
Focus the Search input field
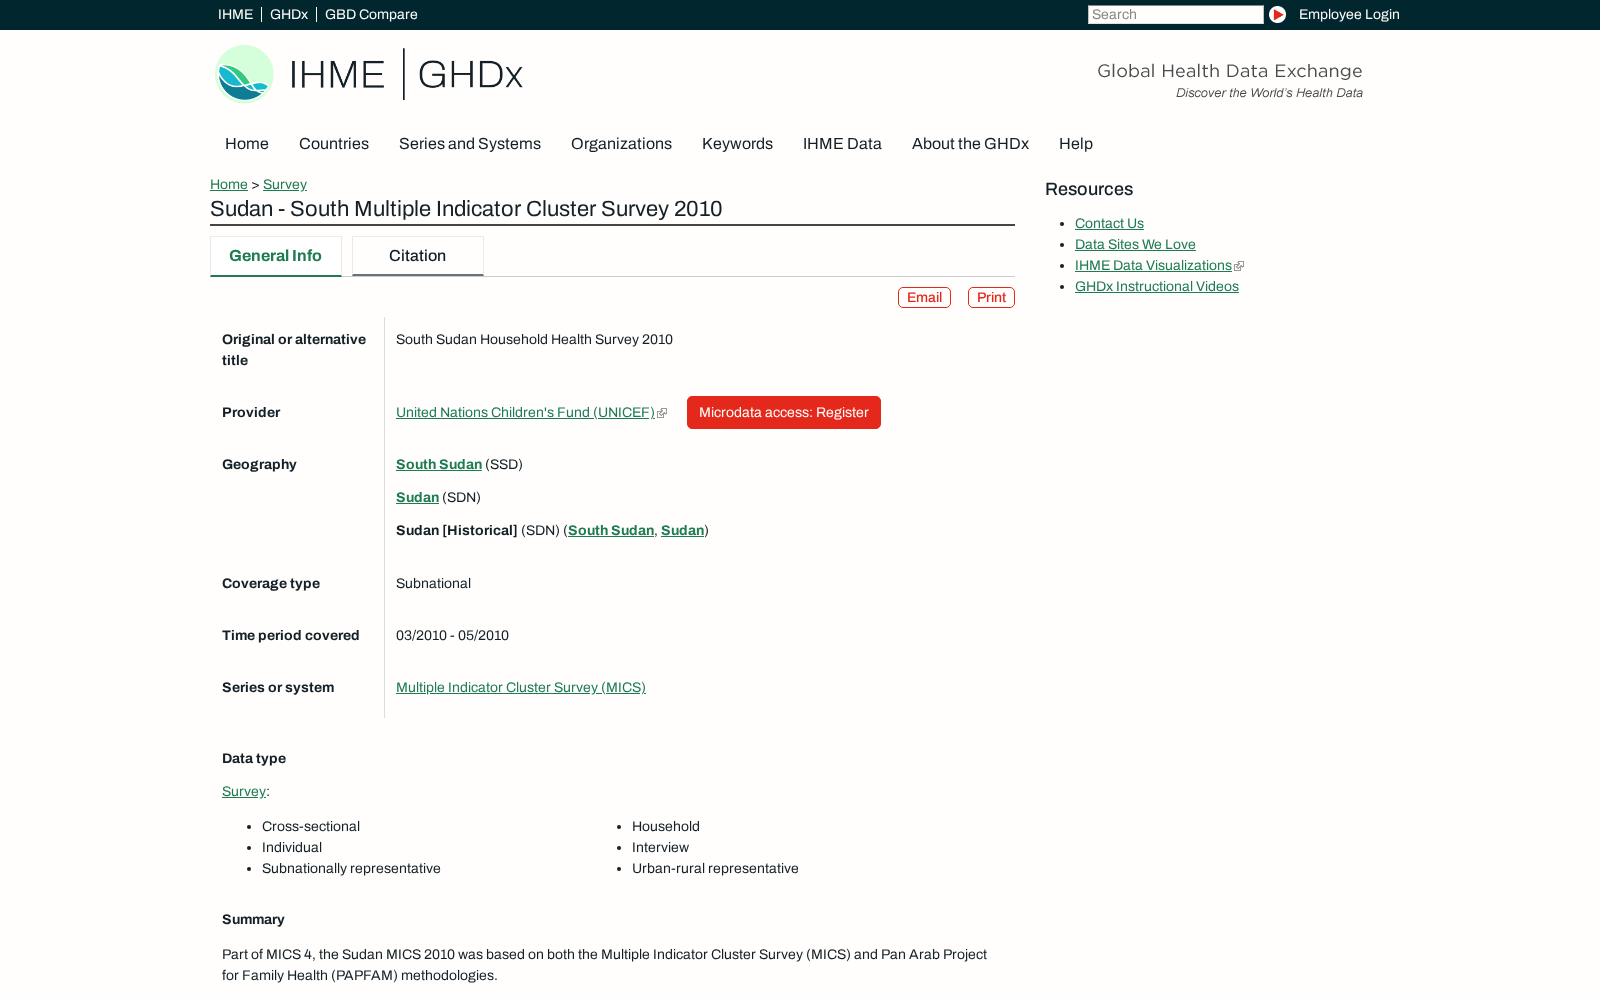[x=1176, y=14]
